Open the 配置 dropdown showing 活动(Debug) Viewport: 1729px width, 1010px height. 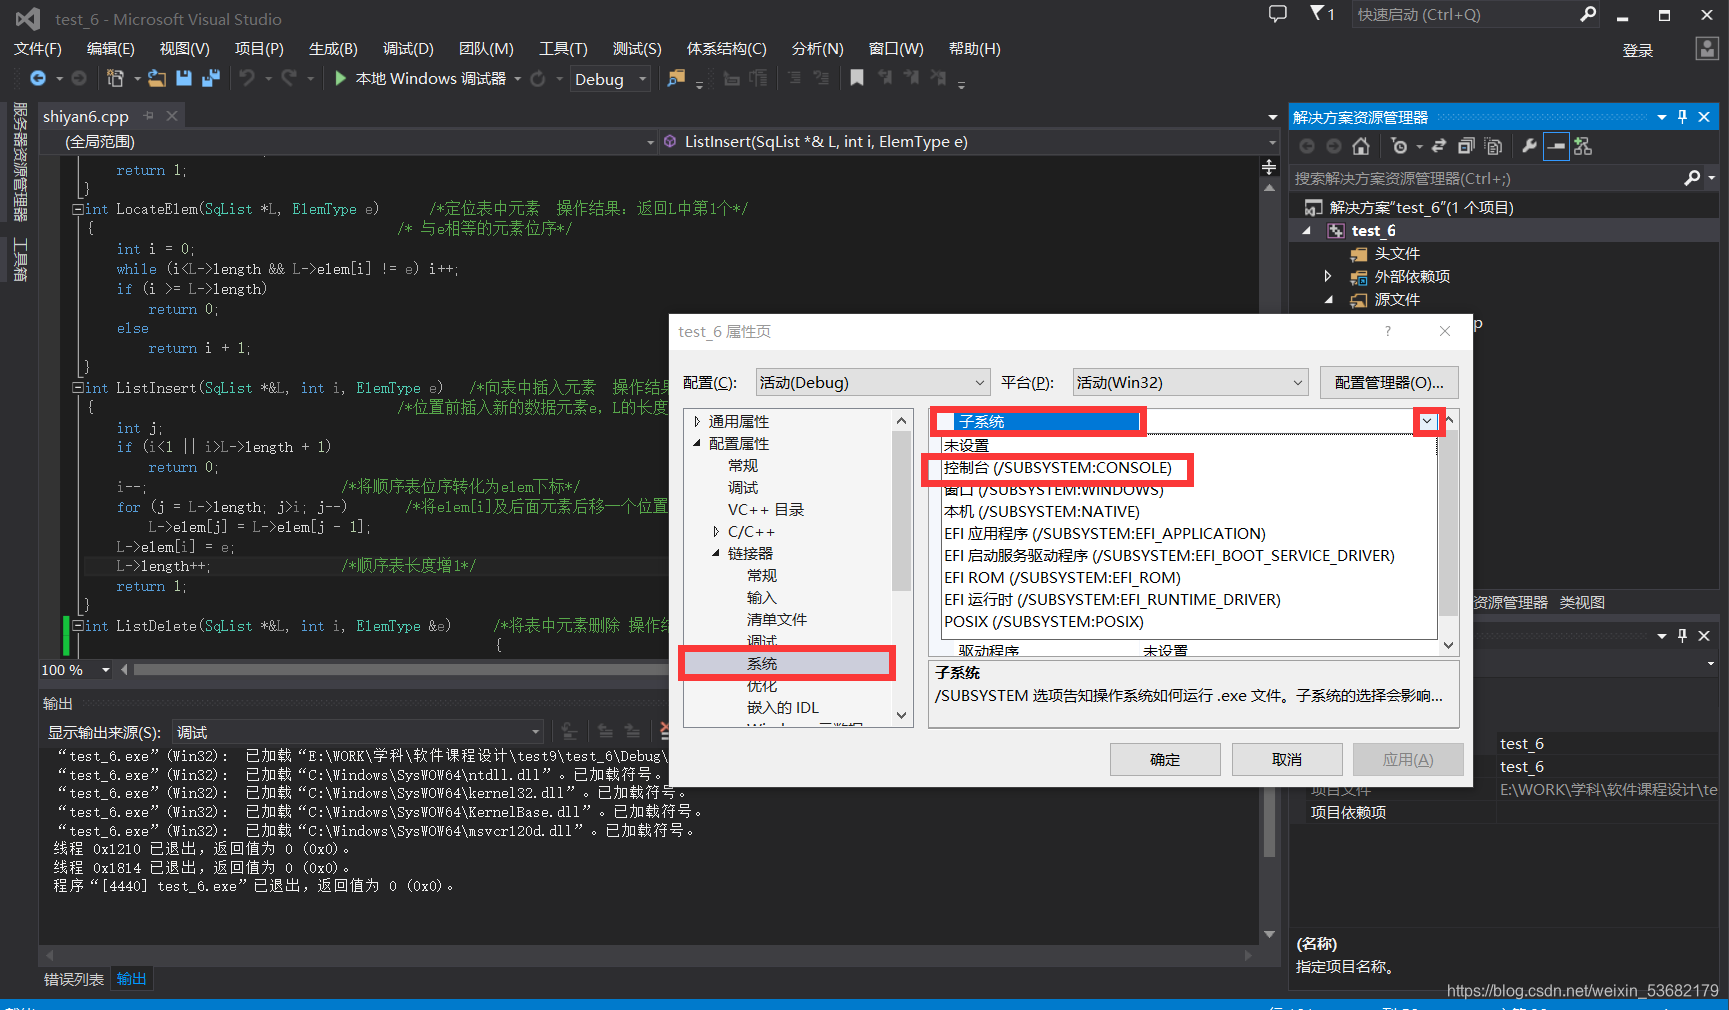(872, 382)
